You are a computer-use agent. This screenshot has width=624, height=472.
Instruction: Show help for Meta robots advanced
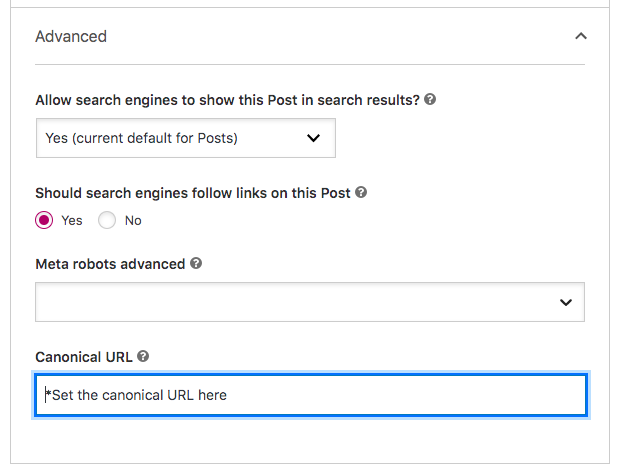[x=196, y=263]
